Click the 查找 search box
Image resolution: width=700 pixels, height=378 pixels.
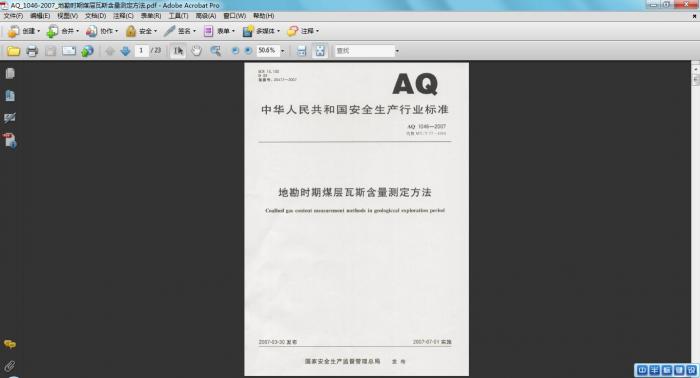coord(365,51)
